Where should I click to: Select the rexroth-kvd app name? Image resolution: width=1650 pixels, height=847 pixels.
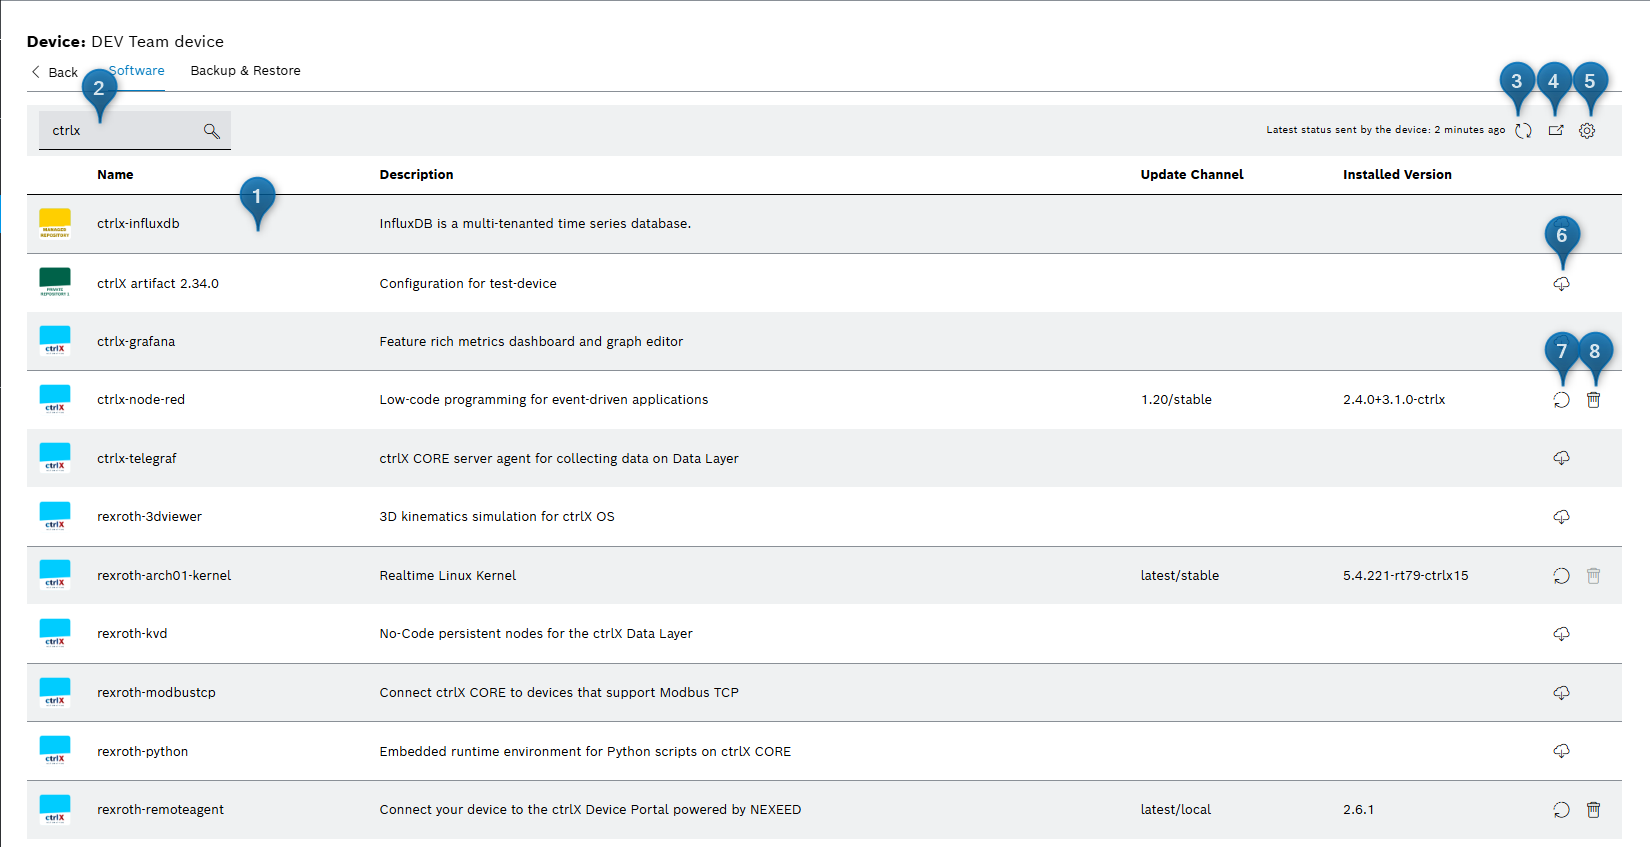(x=132, y=634)
